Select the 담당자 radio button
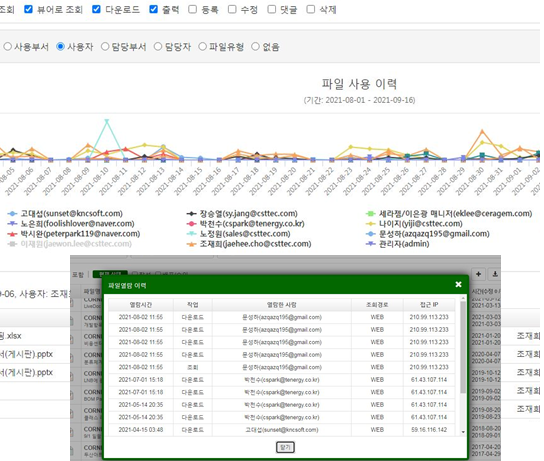The height and width of the screenshot is (461, 544). pos(158,46)
